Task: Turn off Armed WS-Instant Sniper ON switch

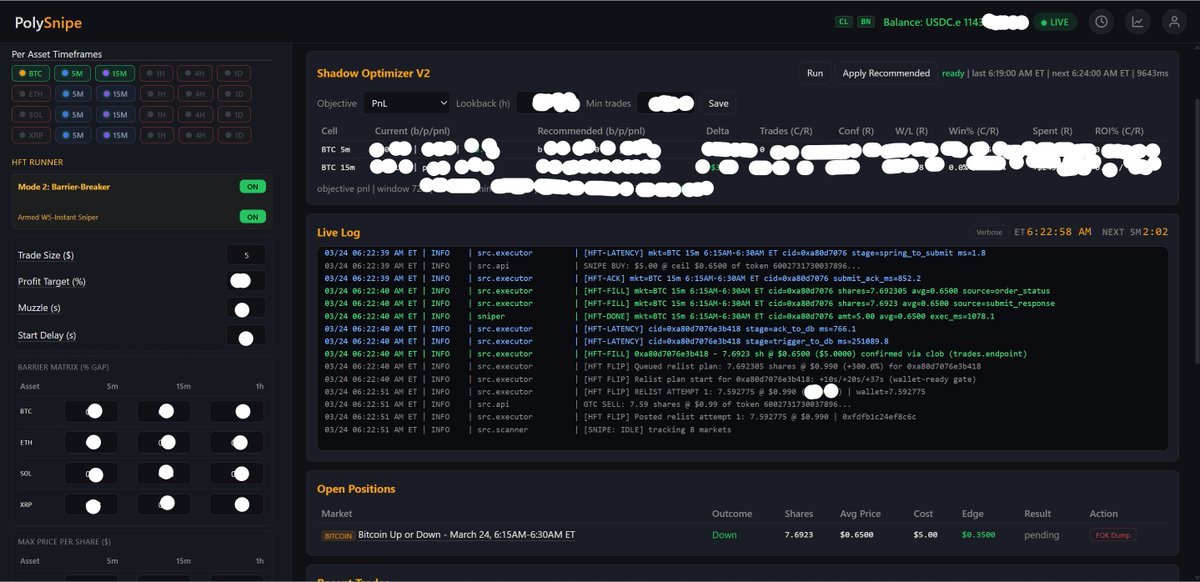Action: point(252,216)
